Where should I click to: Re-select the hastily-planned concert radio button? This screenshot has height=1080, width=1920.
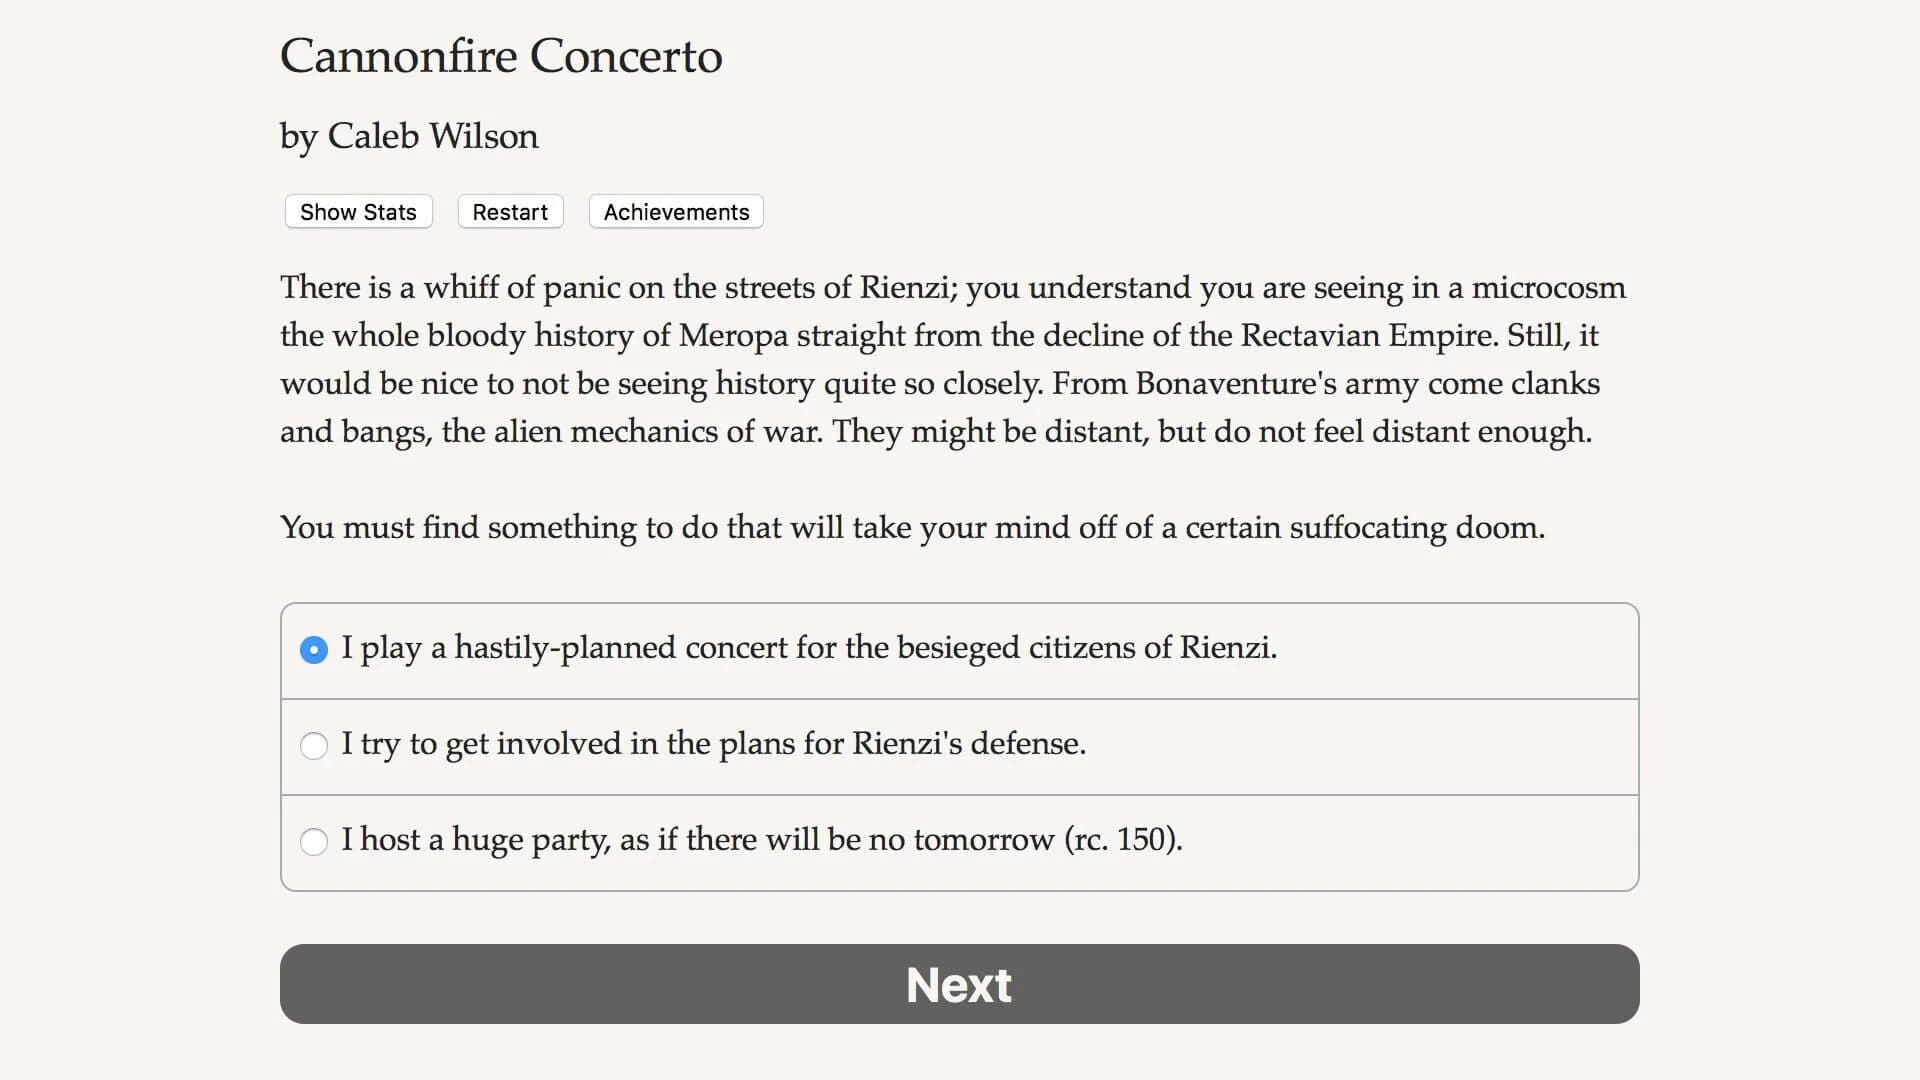click(x=314, y=650)
